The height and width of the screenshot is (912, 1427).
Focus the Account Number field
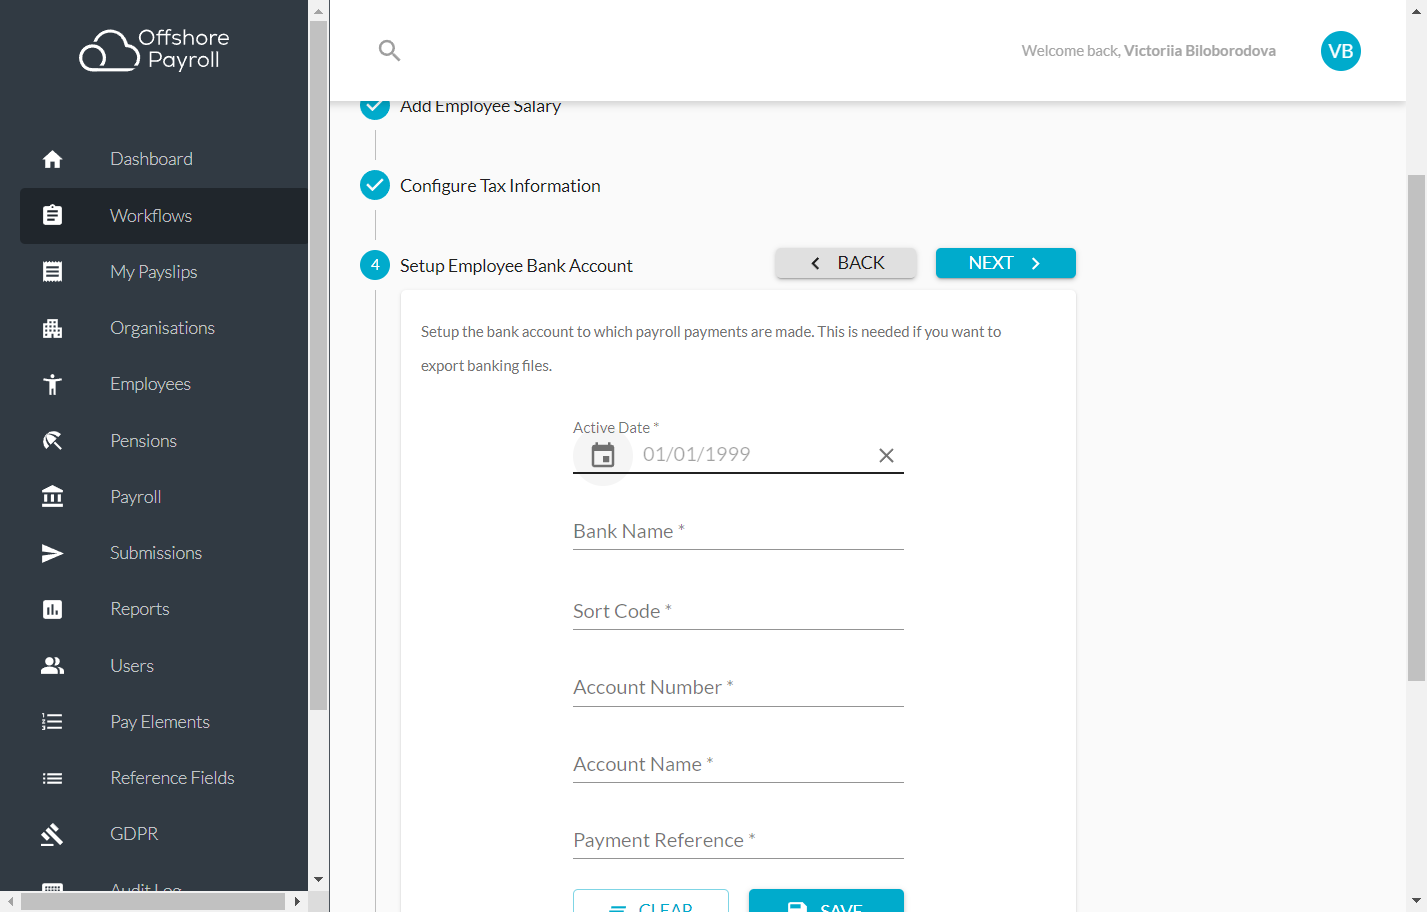[738, 688]
